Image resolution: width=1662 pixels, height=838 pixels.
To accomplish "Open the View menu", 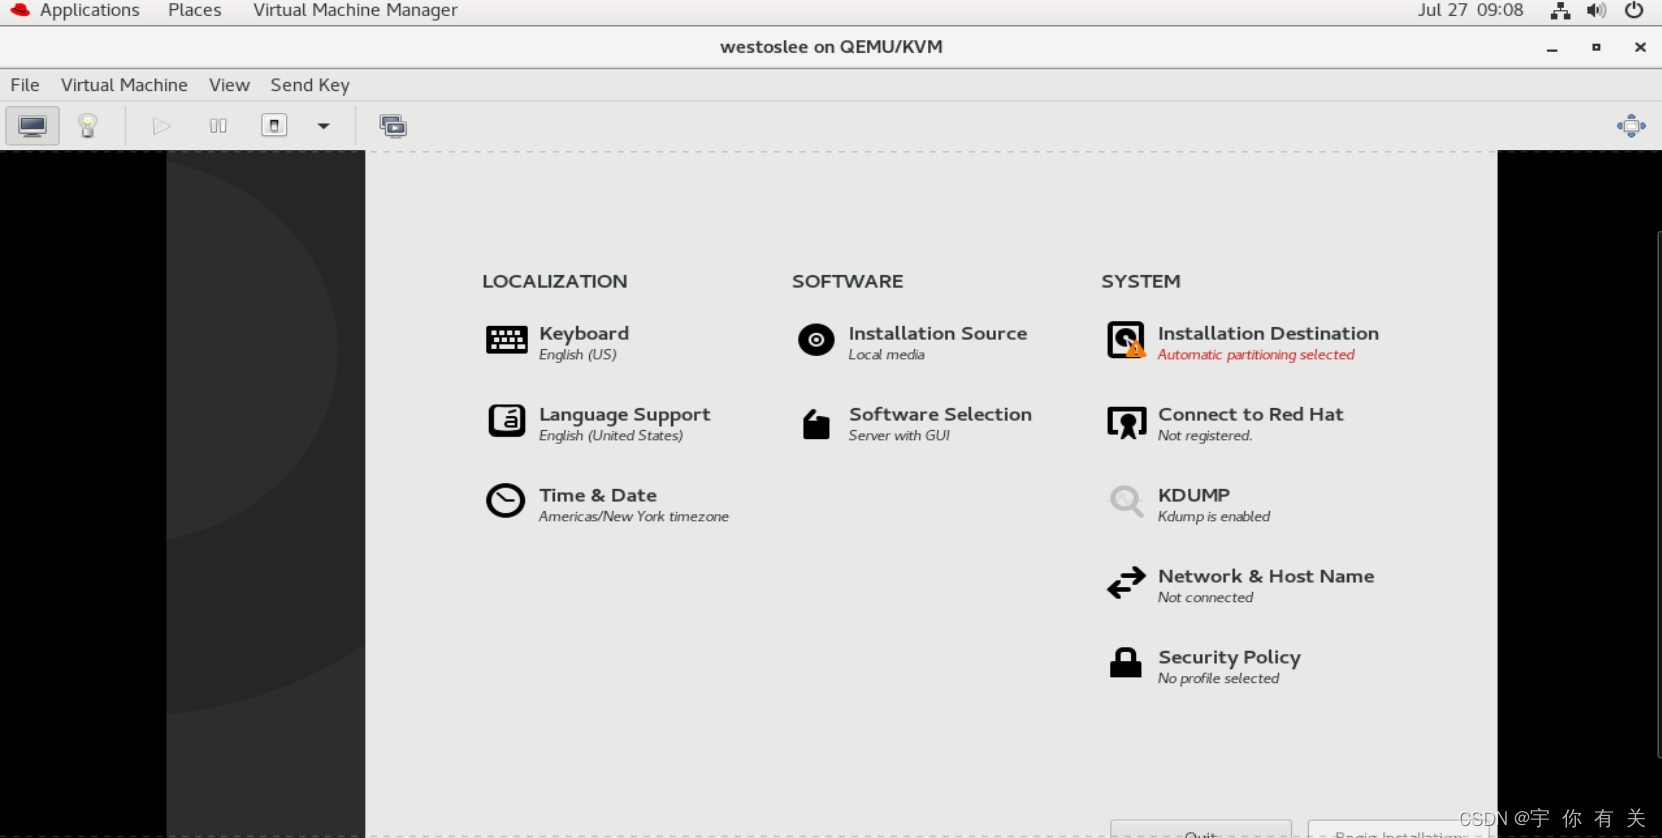I will [x=229, y=85].
